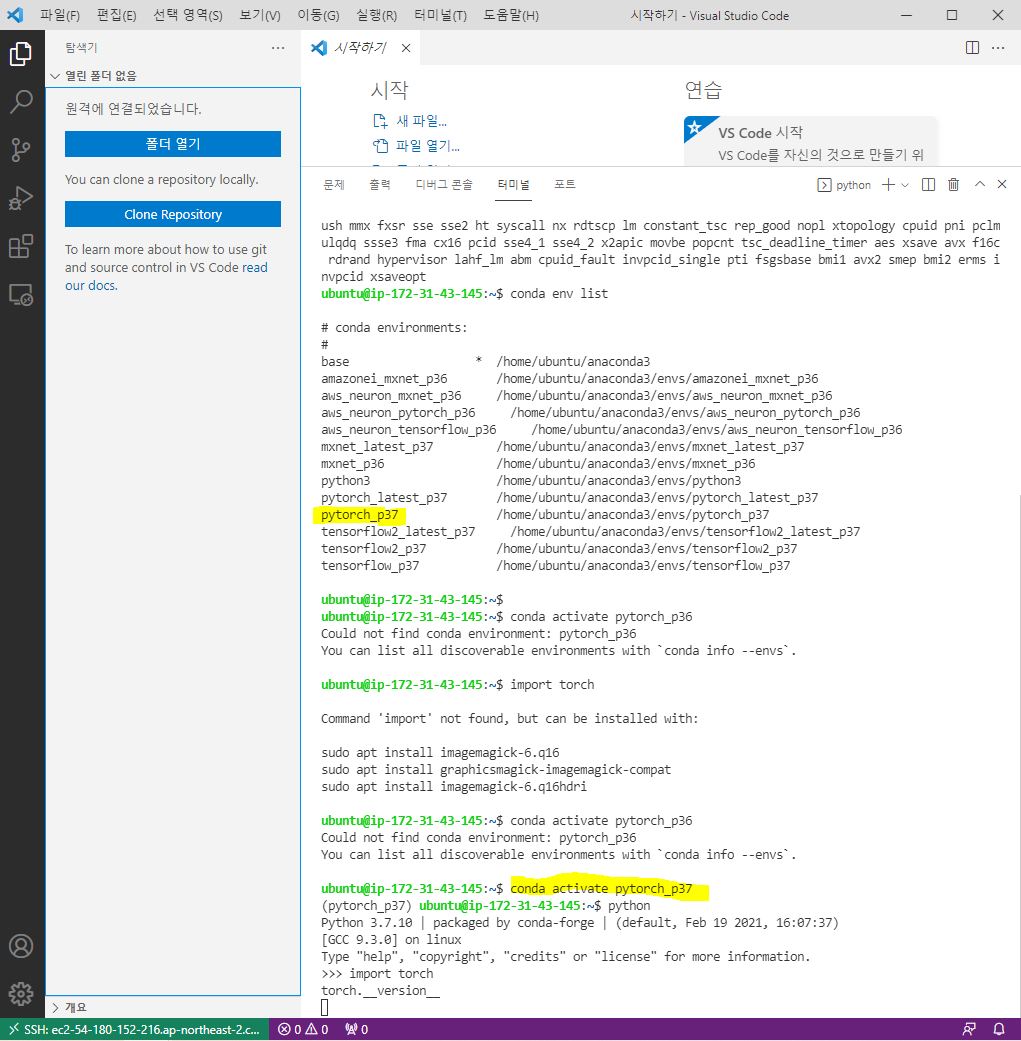Open the Accounts menu icon

(21, 946)
